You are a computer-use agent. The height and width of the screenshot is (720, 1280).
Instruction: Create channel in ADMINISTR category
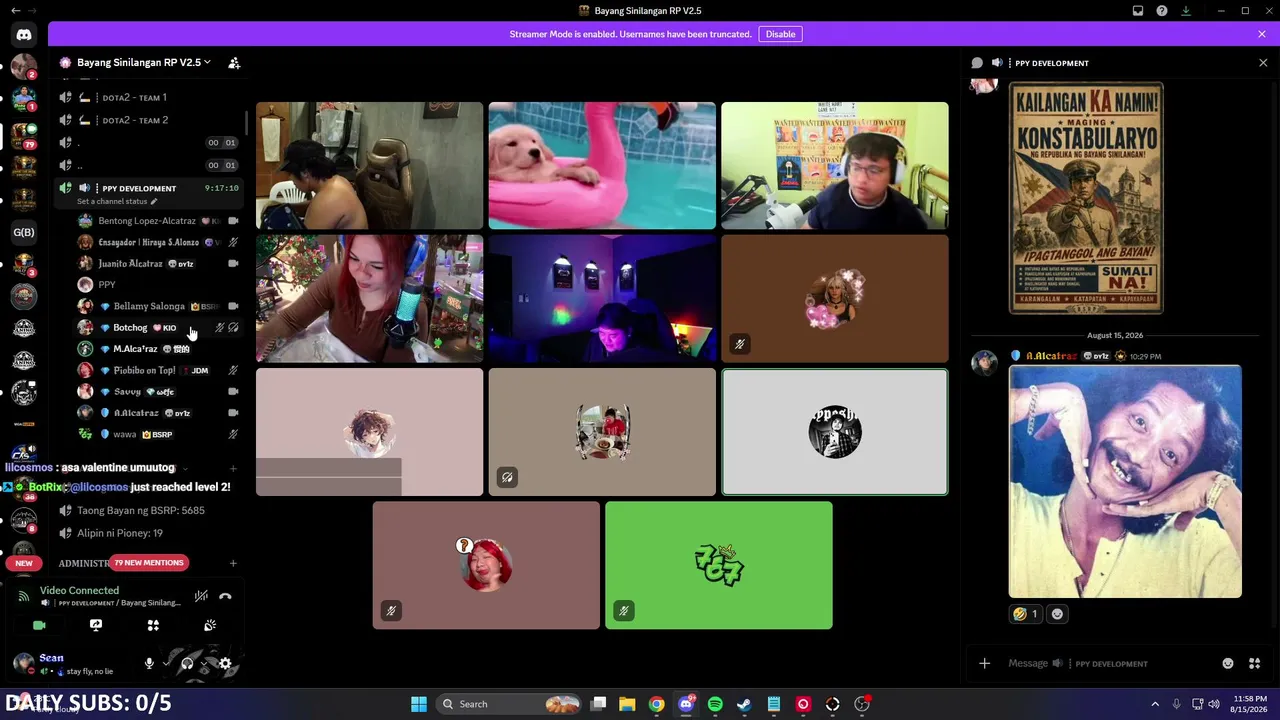pyautogui.click(x=233, y=563)
